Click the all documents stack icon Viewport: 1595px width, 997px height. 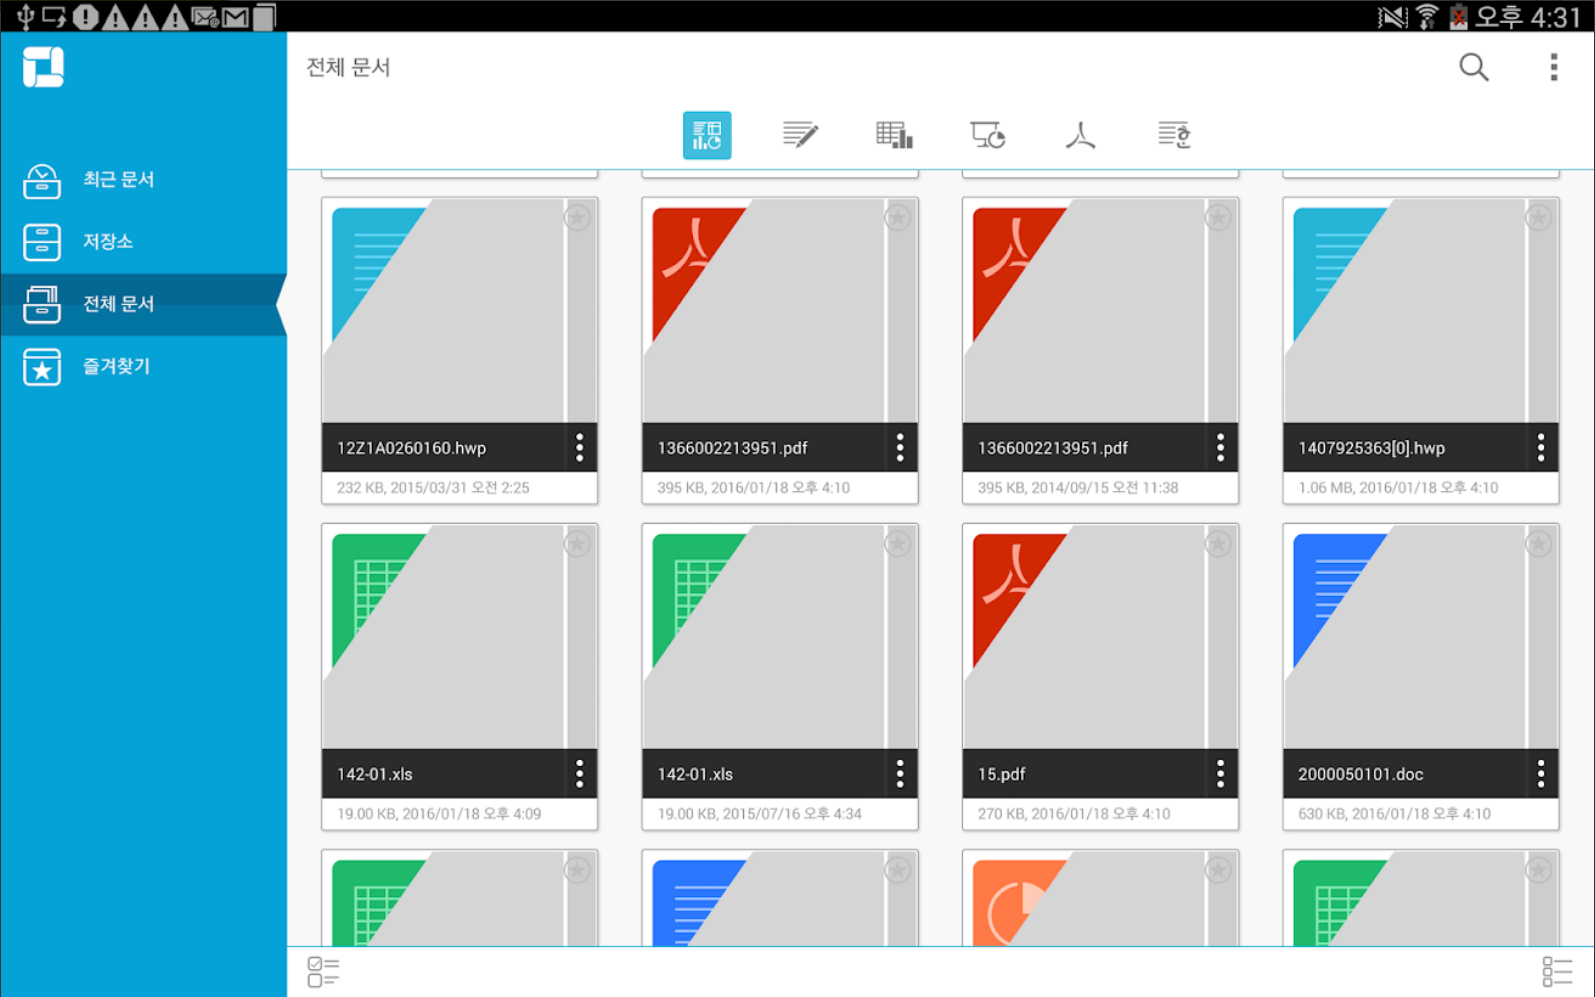tap(42, 304)
